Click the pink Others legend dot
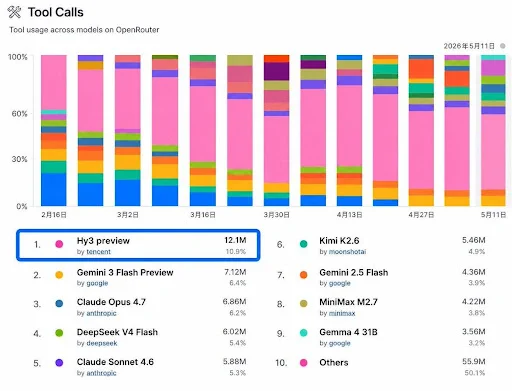The height and width of the screenshot is (391, 512). [x=303, y=363]
